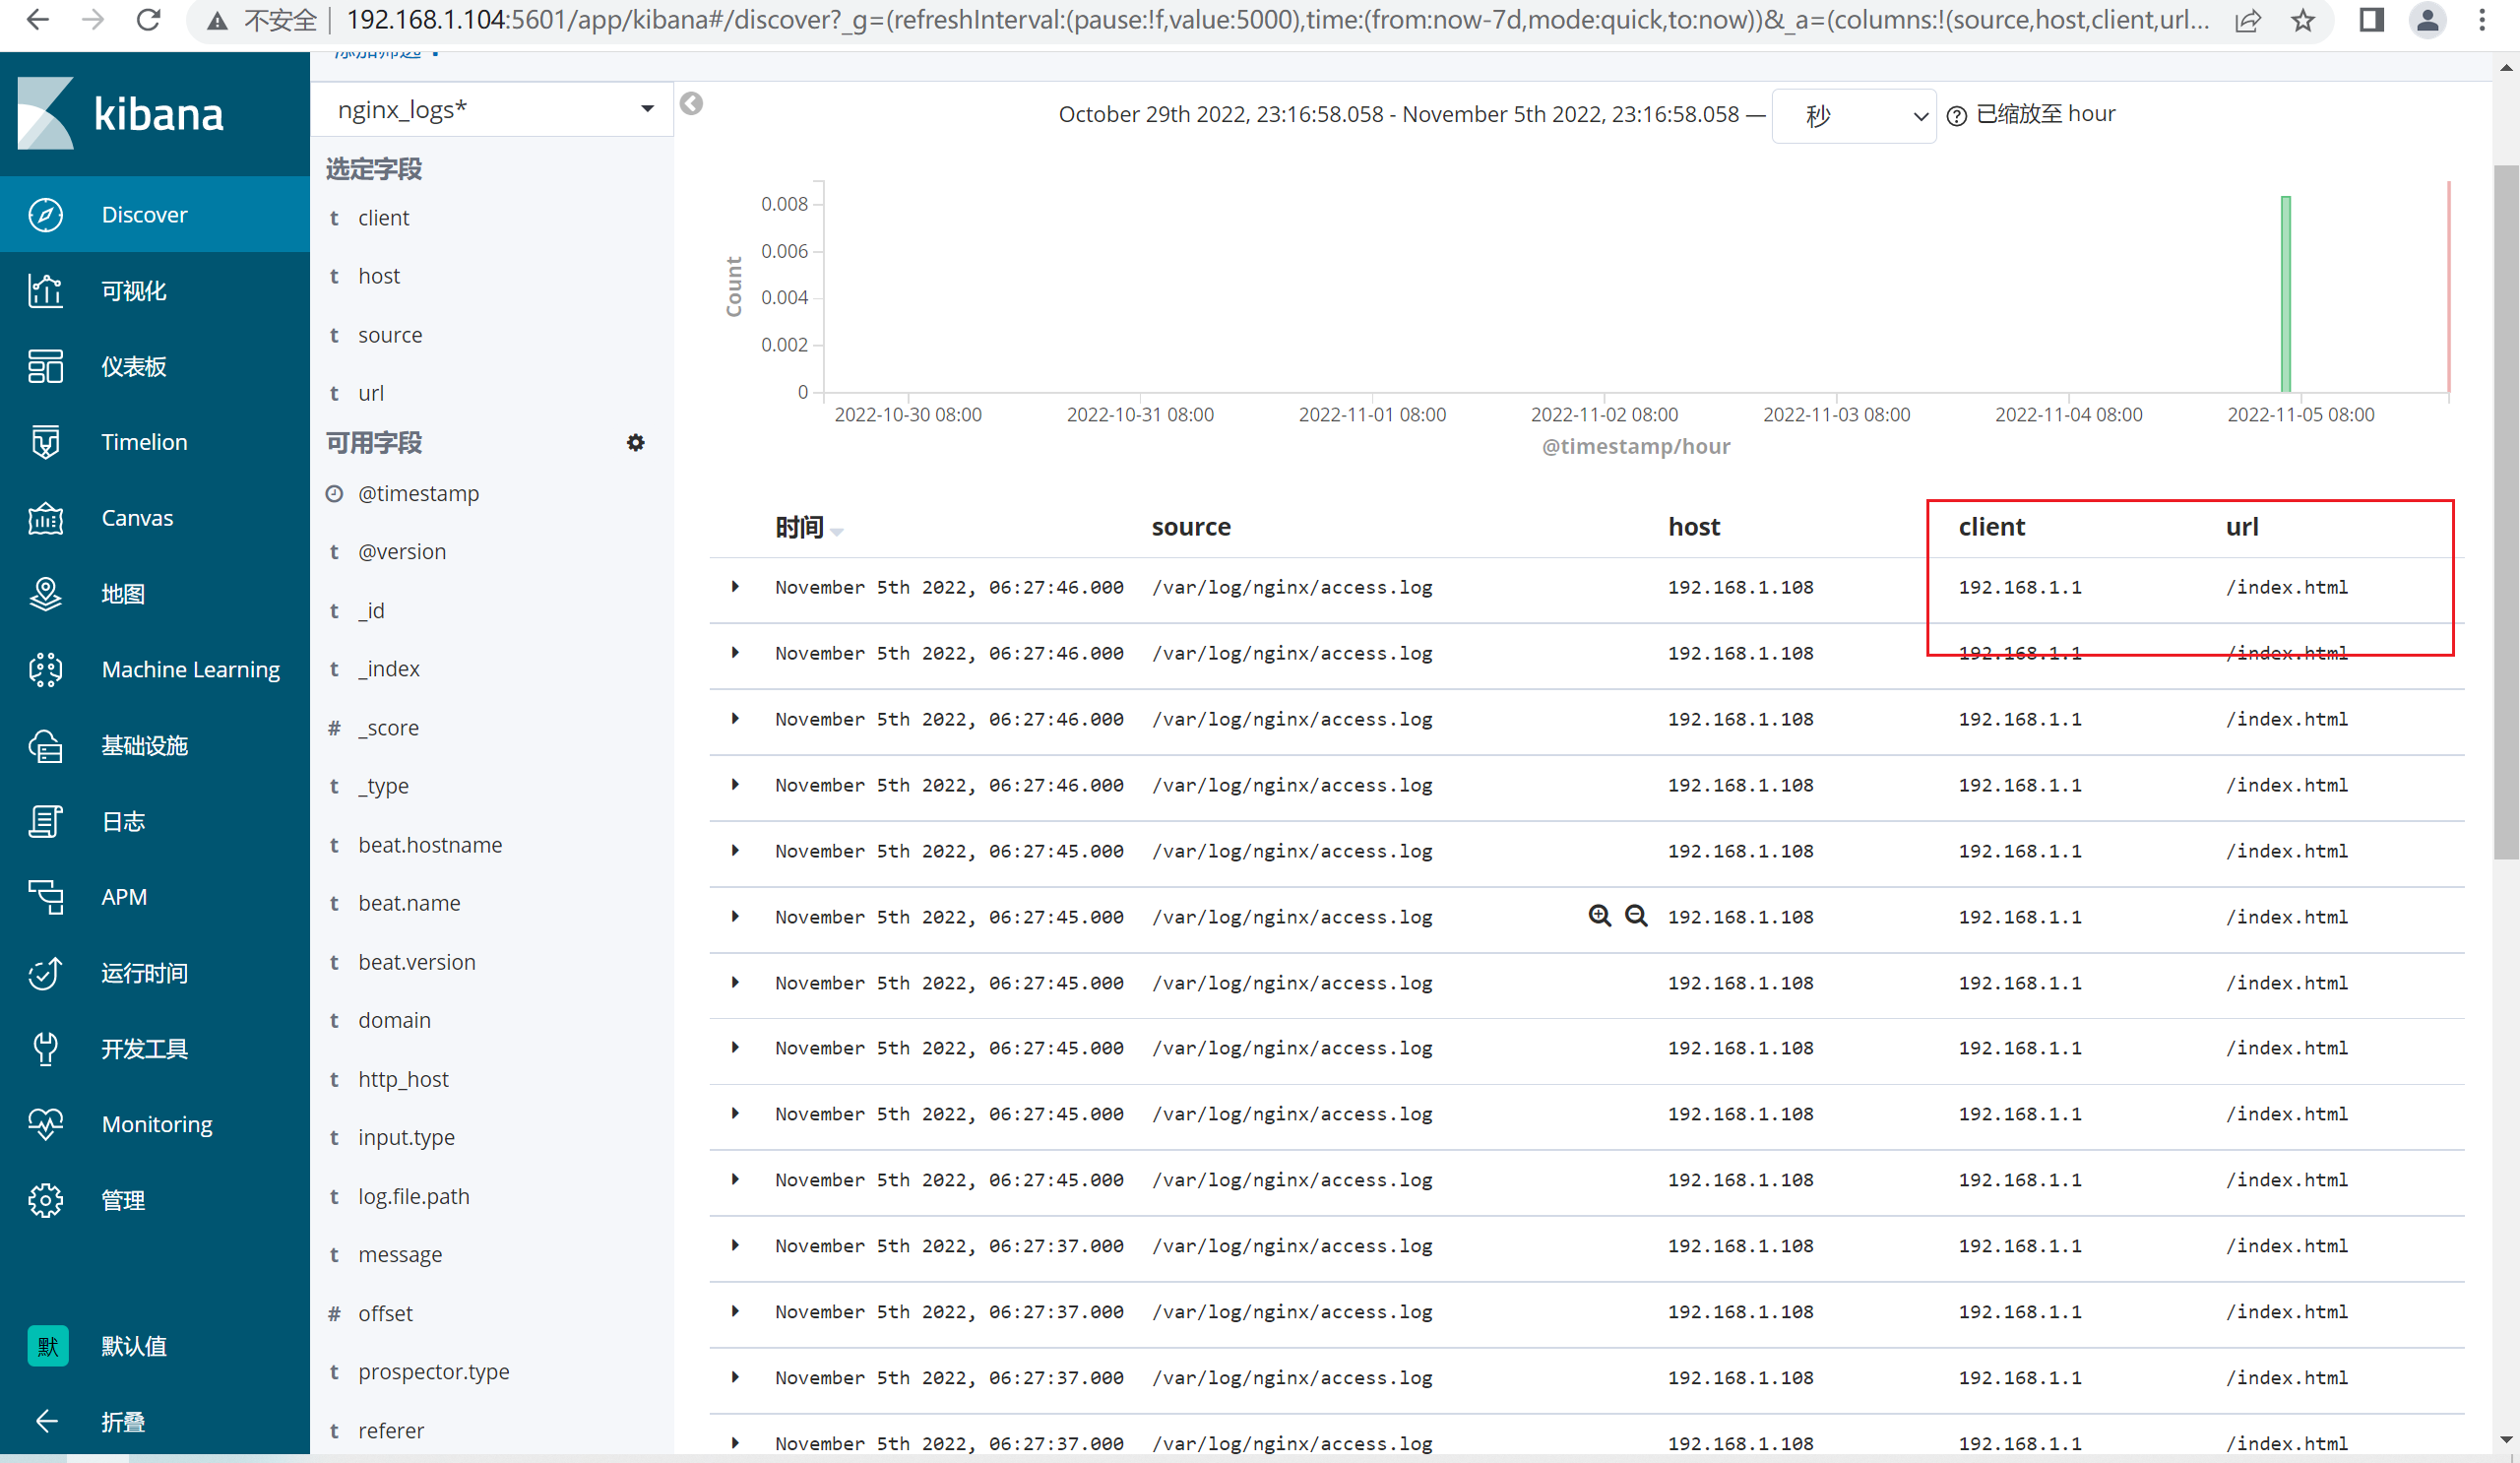
Task: Open the APM icon
Action: pos(46,897)
